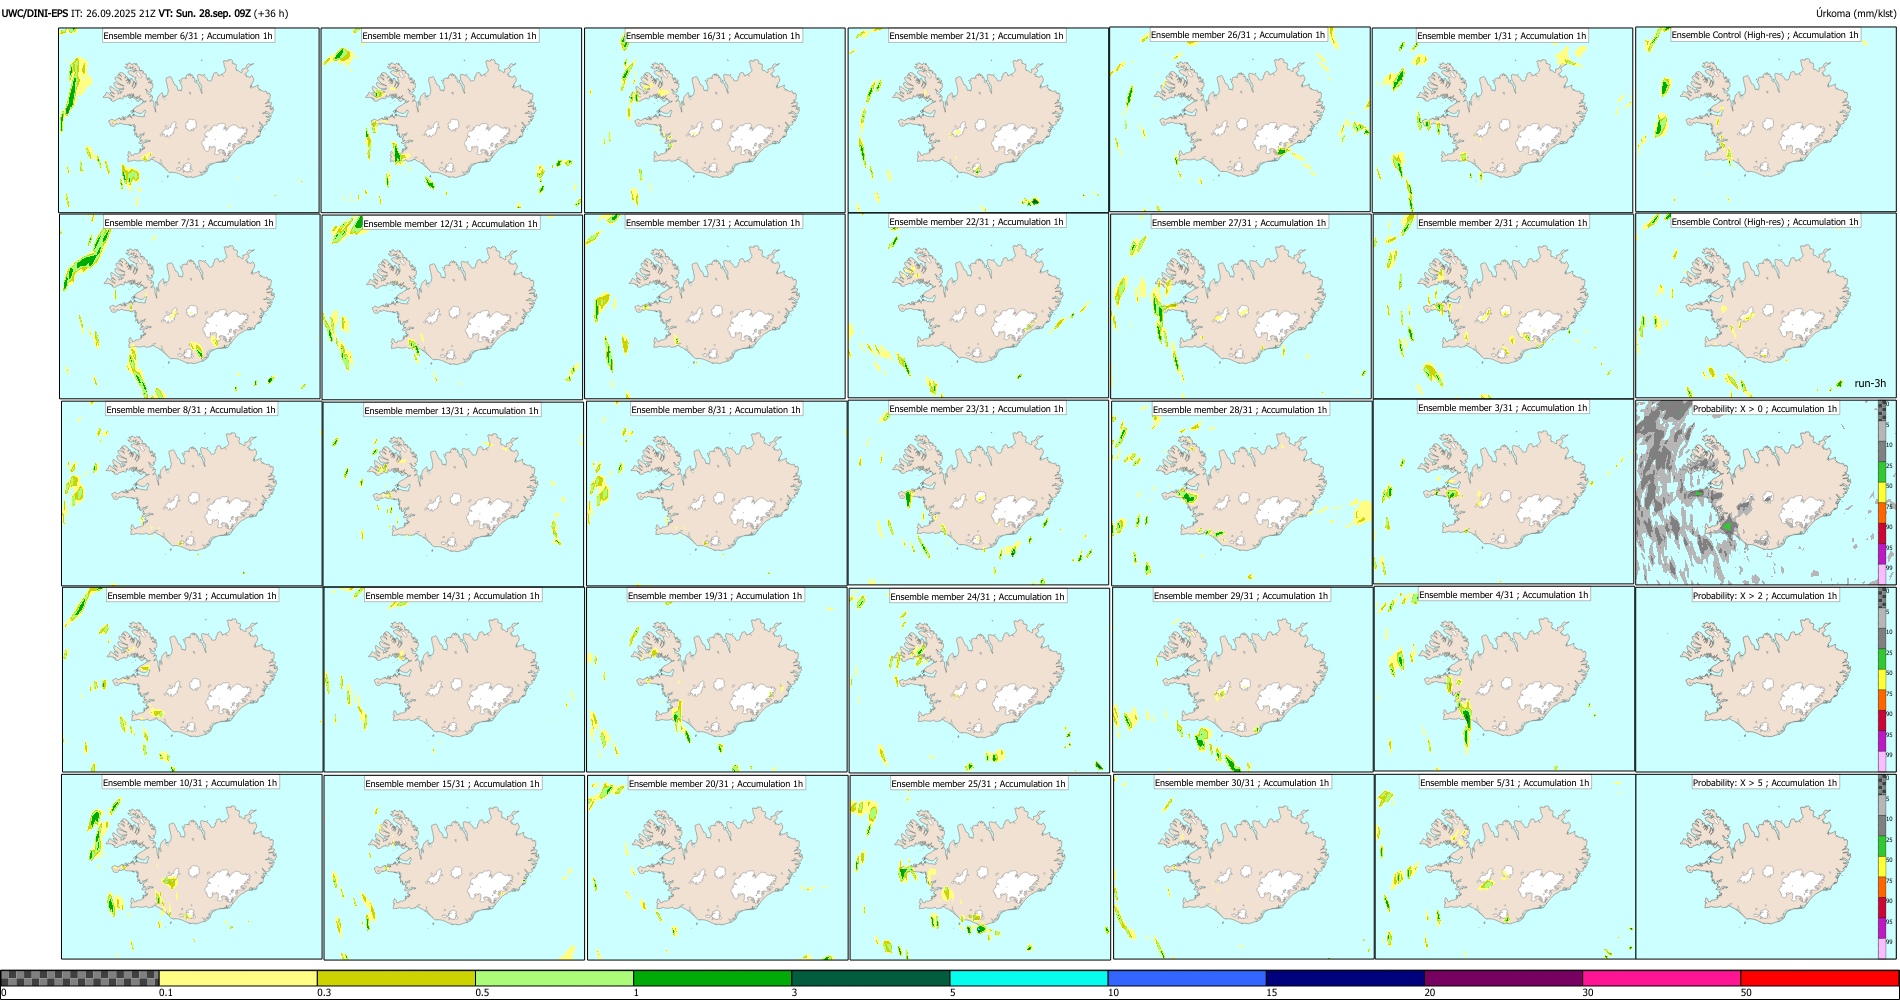Select the Probability X > 5 map panel

point(1765,867)
